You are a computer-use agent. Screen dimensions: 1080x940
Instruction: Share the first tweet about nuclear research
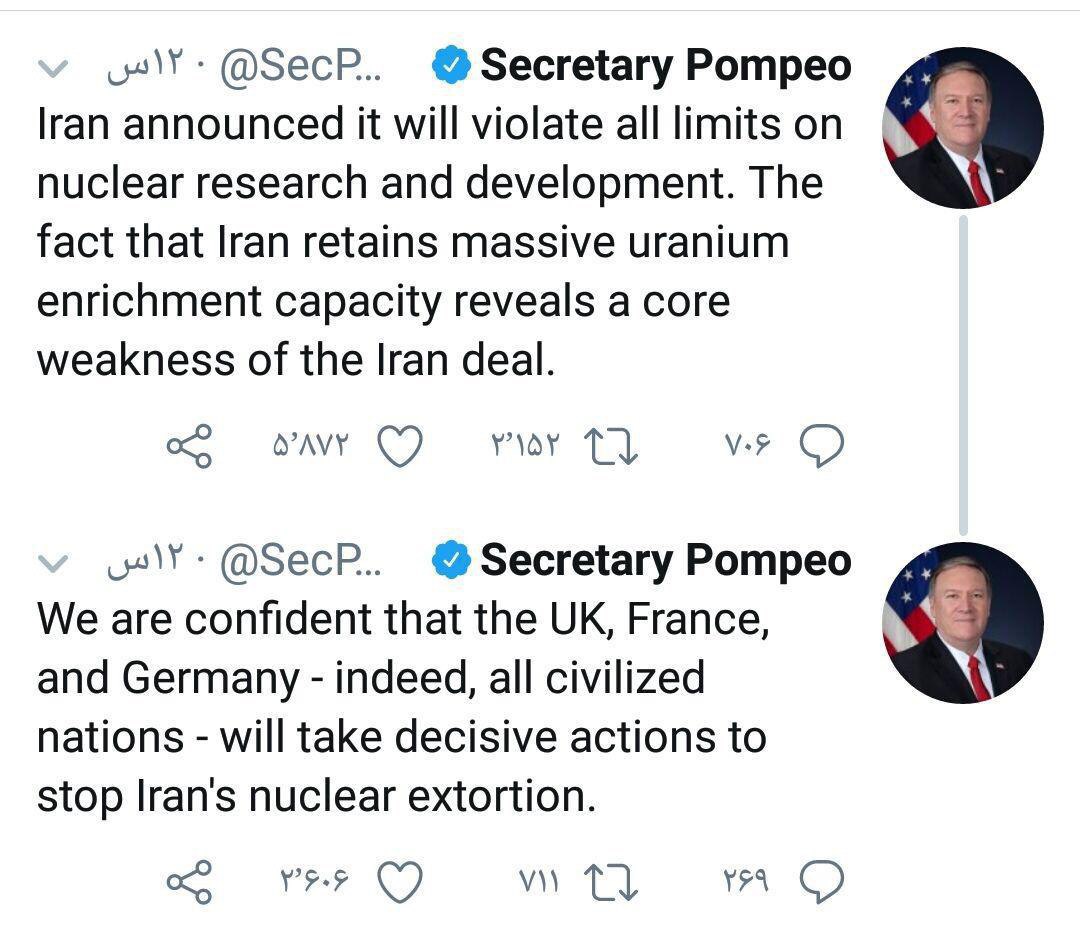(190, 446)
